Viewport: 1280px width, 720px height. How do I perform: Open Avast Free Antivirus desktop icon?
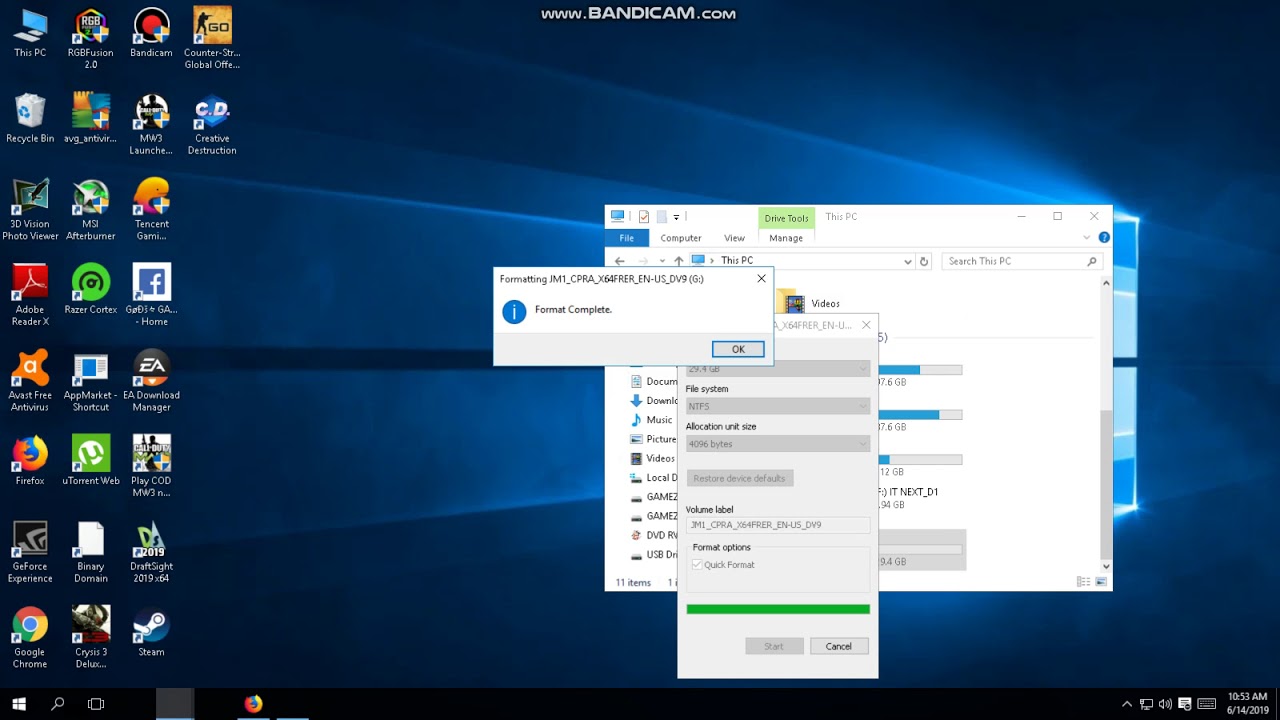coord(30,381)
